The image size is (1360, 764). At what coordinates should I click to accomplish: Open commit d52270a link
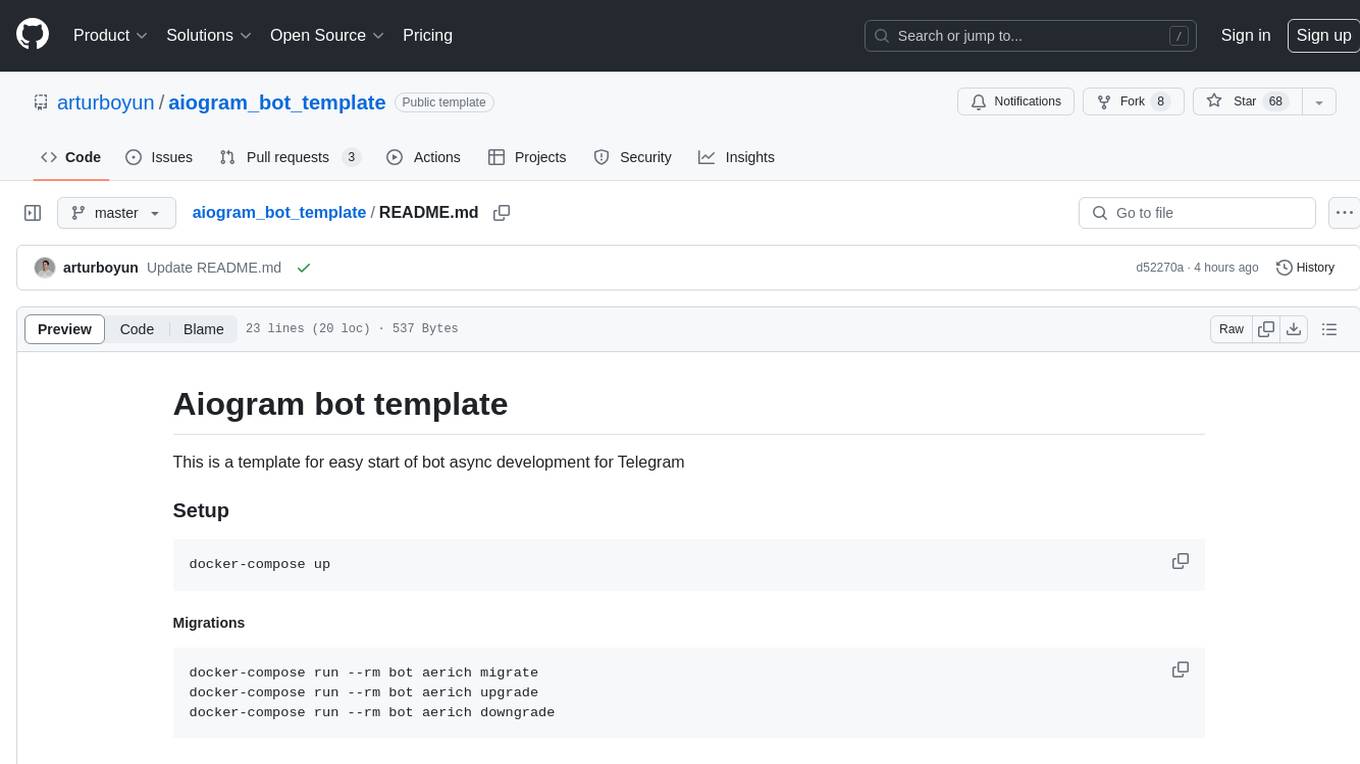pyautogui.click(x=1159, y=268)
